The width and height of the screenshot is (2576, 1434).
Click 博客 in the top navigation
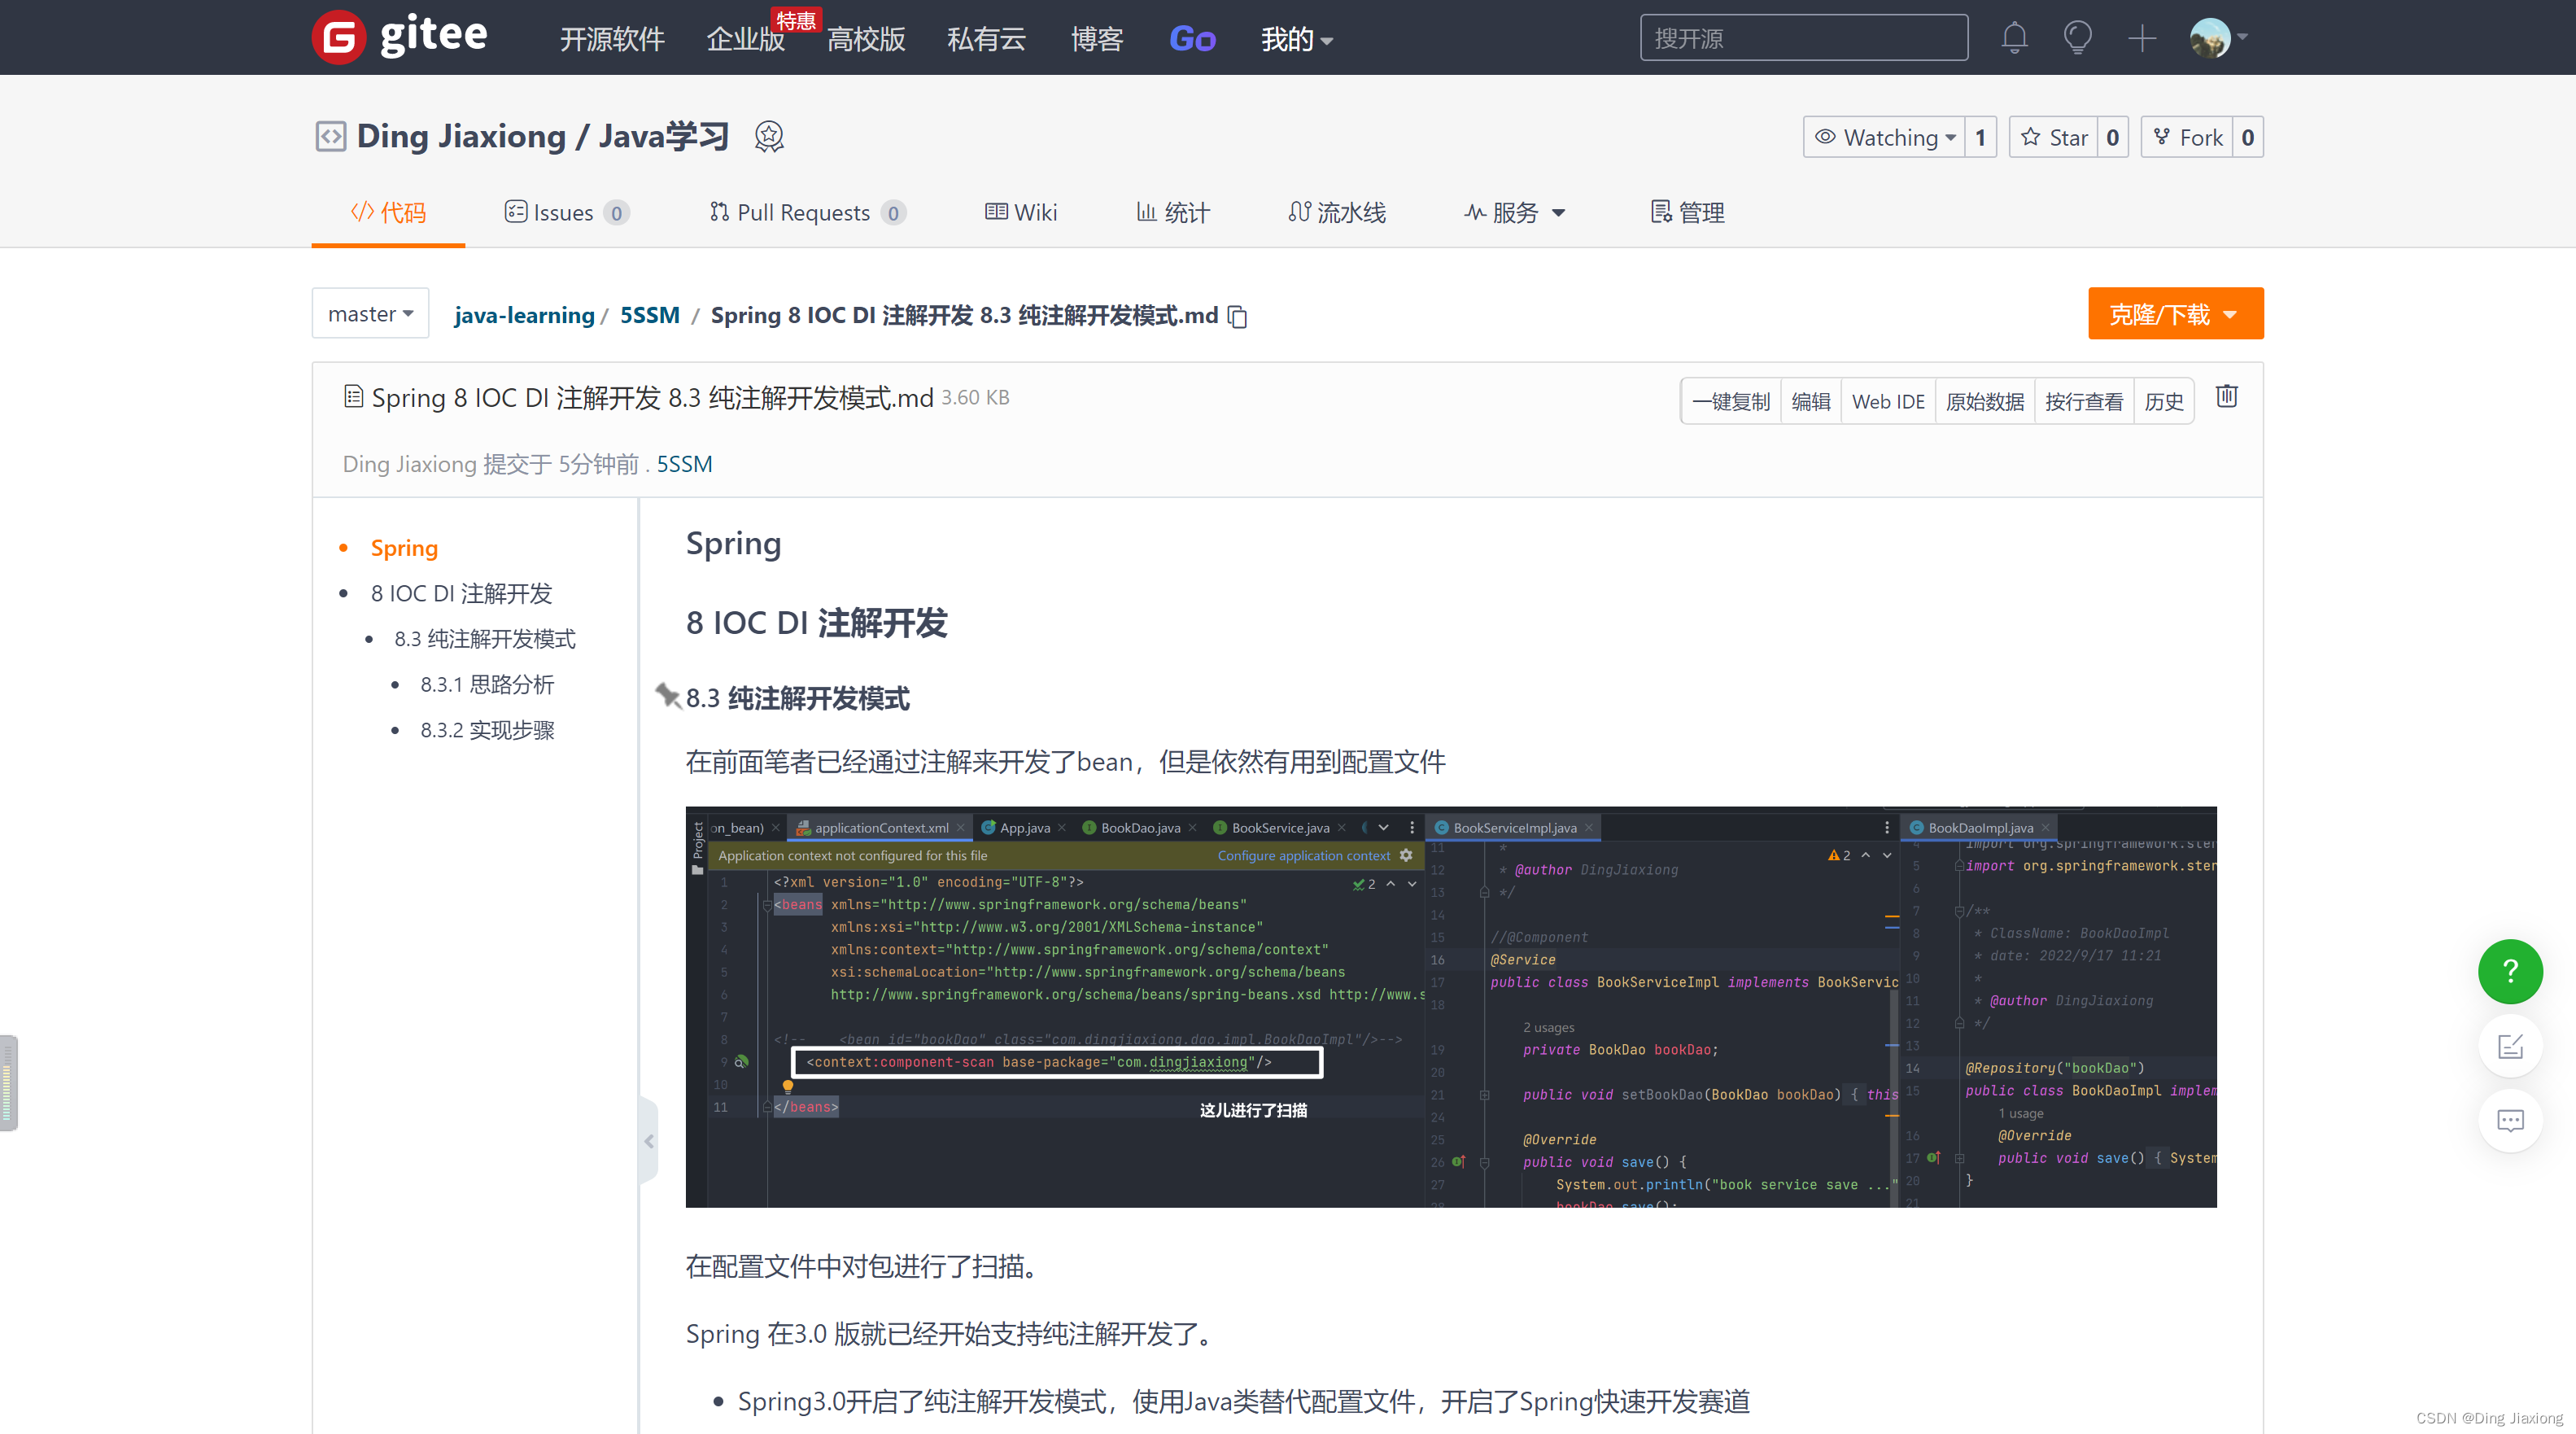coord(1097,39)
